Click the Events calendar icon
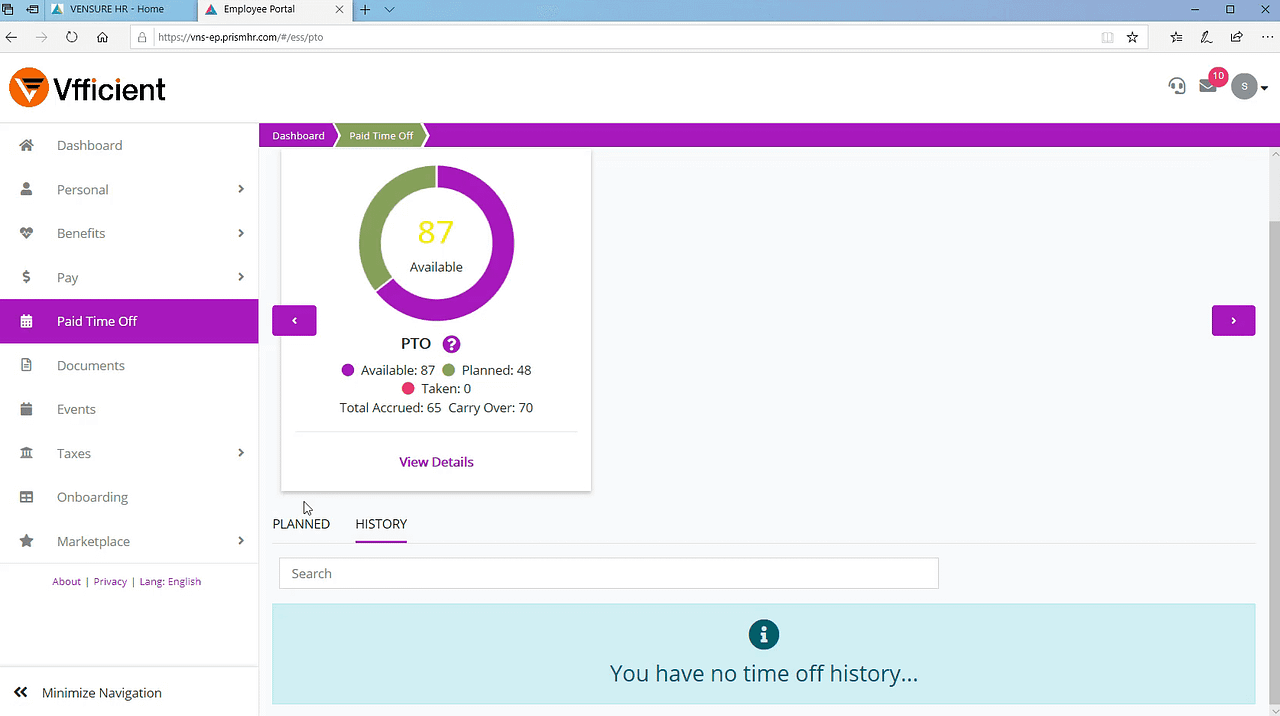This screenshot has height=716, width=1280. pos(27,409)
